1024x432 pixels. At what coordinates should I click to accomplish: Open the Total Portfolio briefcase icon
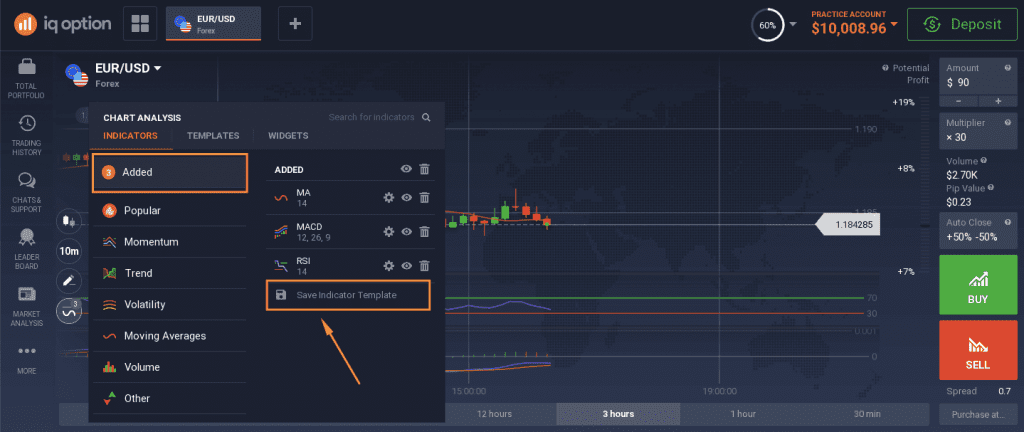(27, 67)
